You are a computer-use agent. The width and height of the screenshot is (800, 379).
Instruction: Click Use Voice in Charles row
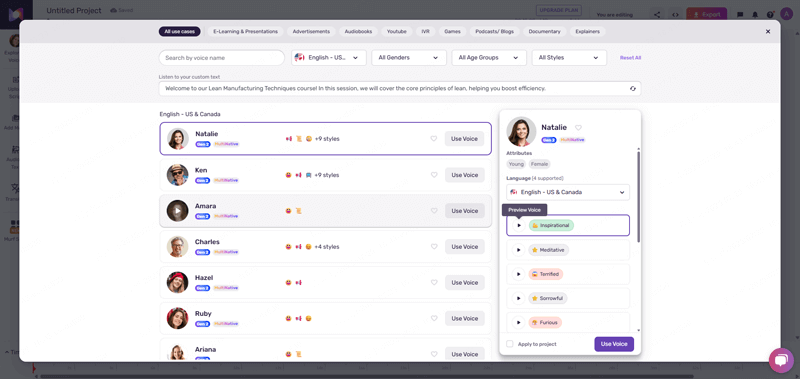[464, 246]
